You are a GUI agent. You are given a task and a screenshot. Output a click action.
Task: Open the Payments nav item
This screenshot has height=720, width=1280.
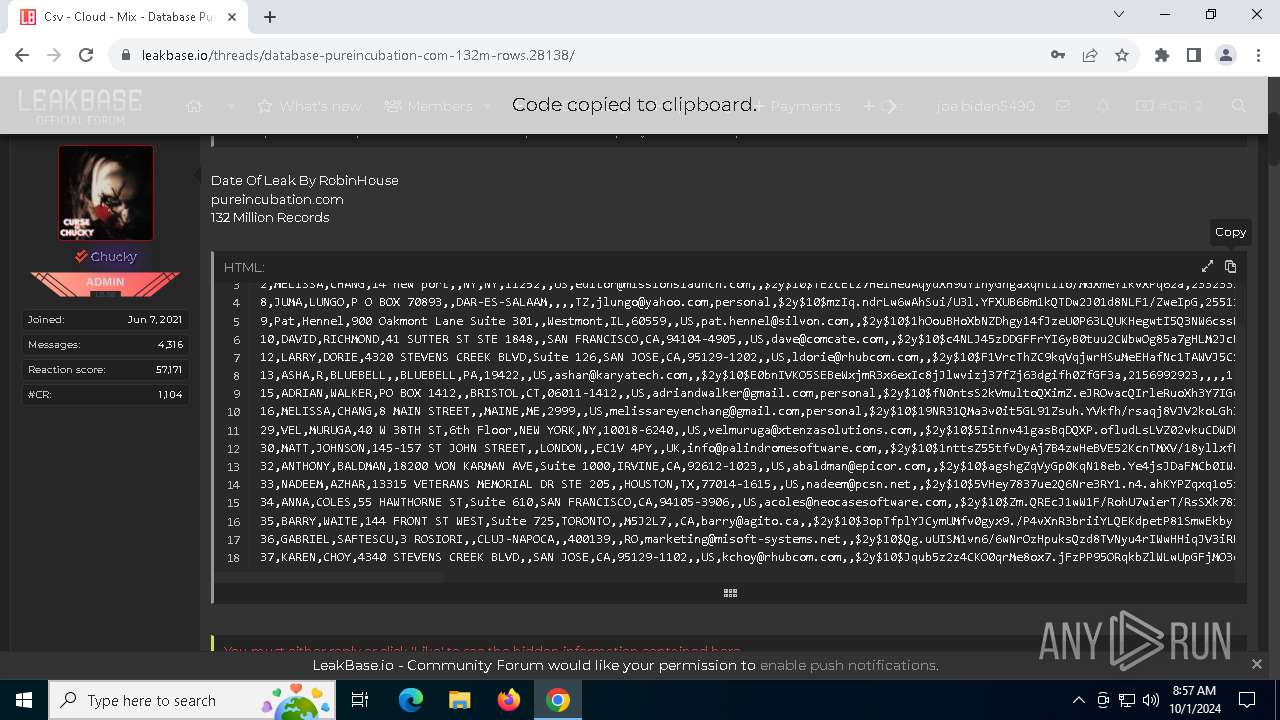[x=797, y=106]
